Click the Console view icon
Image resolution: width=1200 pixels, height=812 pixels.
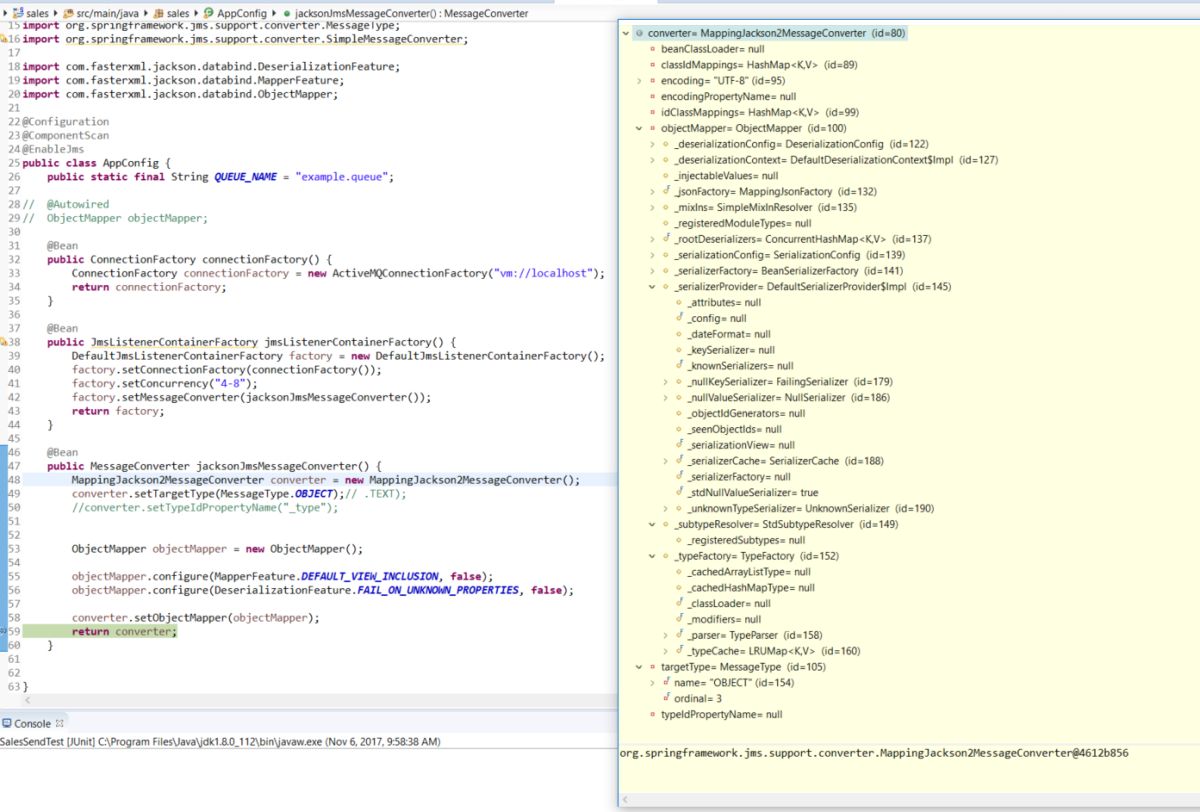coord(7,723)
